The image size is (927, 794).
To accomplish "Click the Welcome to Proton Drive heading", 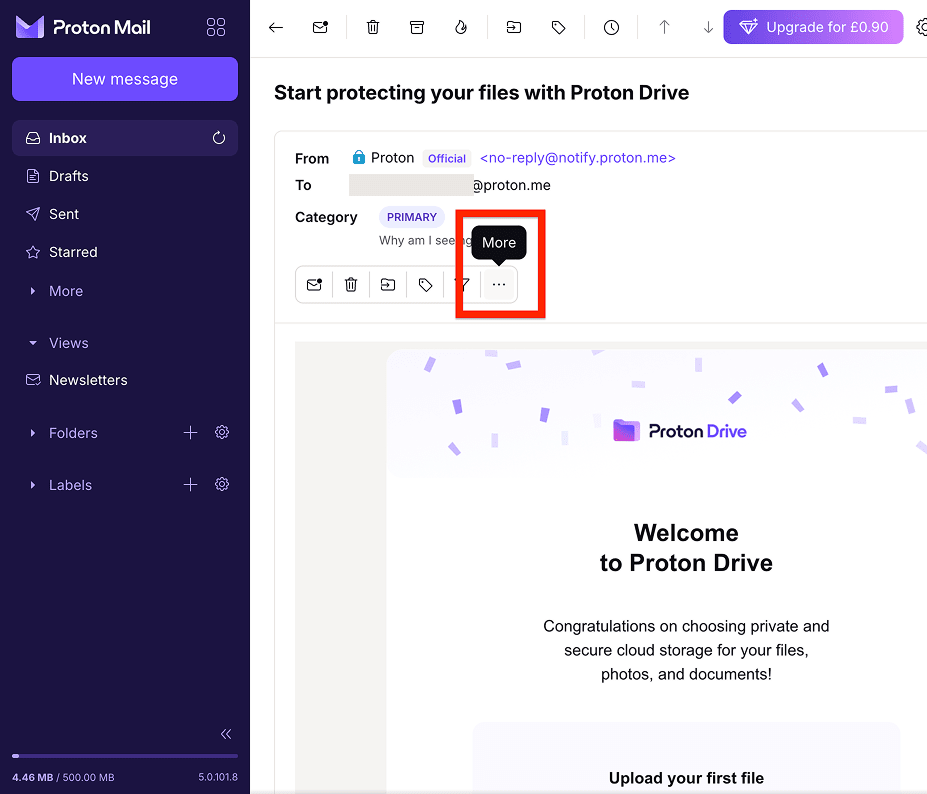I will [686, 548].
